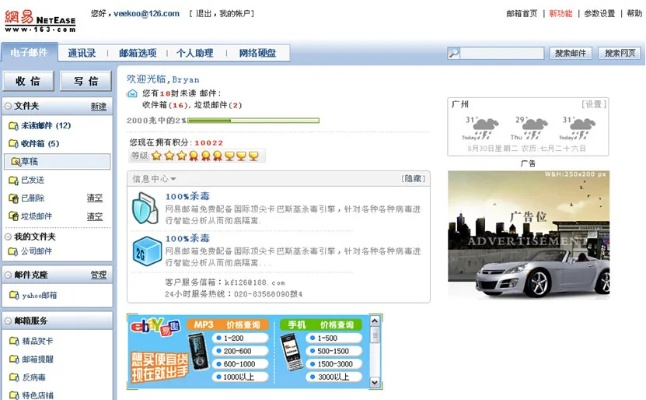Click the 特色店铺 service icon
The width and height of the screenshot is (646, 400).
point(14,395)
